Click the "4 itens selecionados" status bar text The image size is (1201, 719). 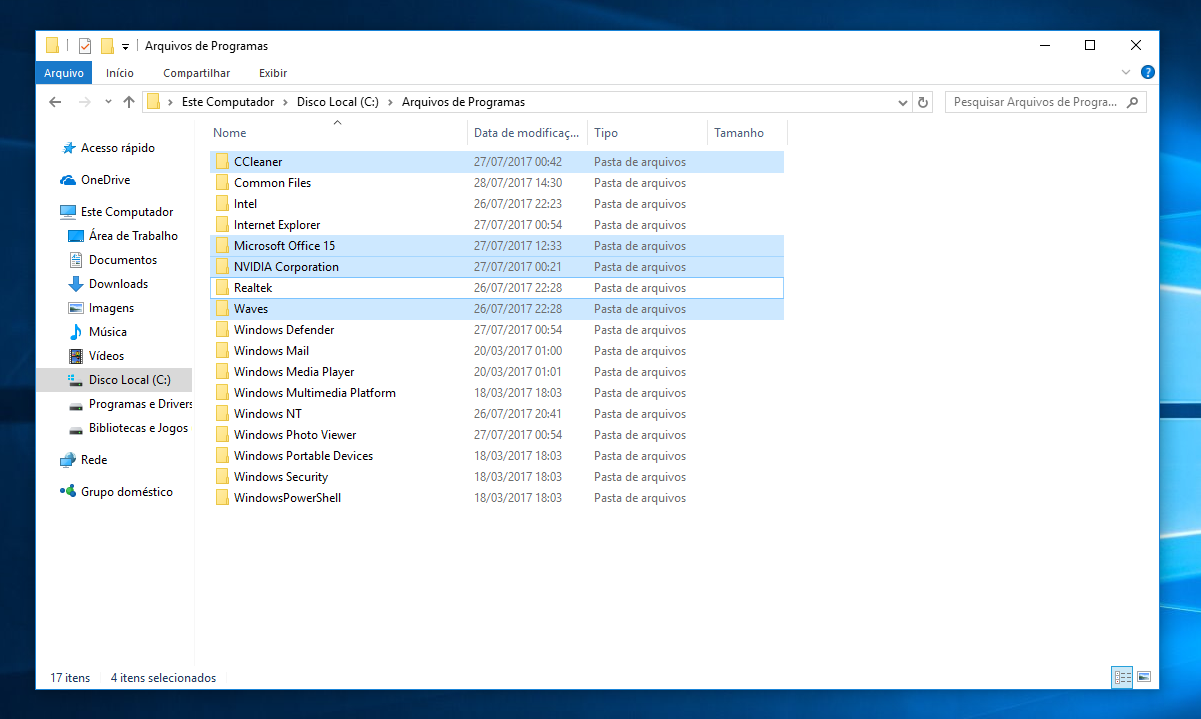163,678
